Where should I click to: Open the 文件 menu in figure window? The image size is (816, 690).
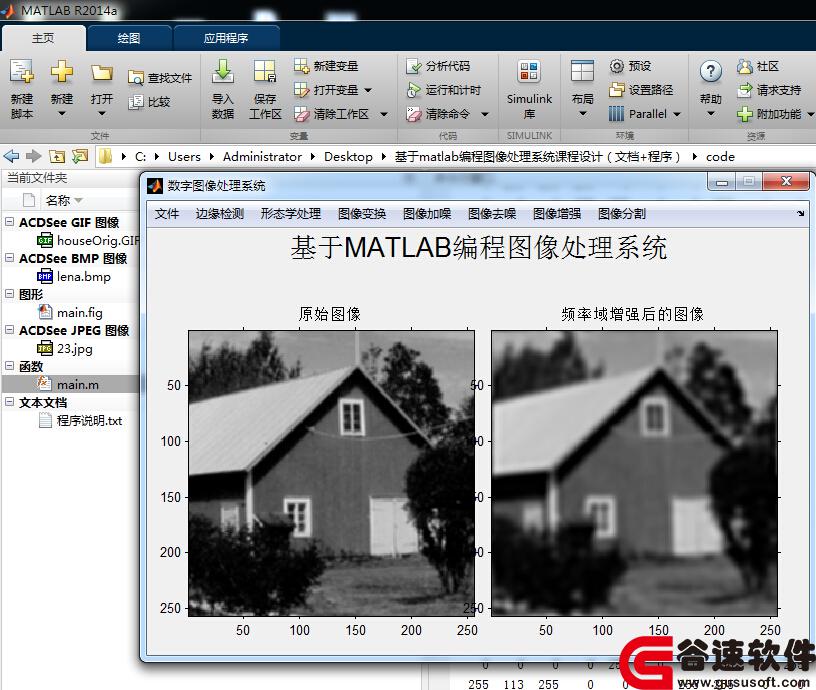tap(167, 213)
